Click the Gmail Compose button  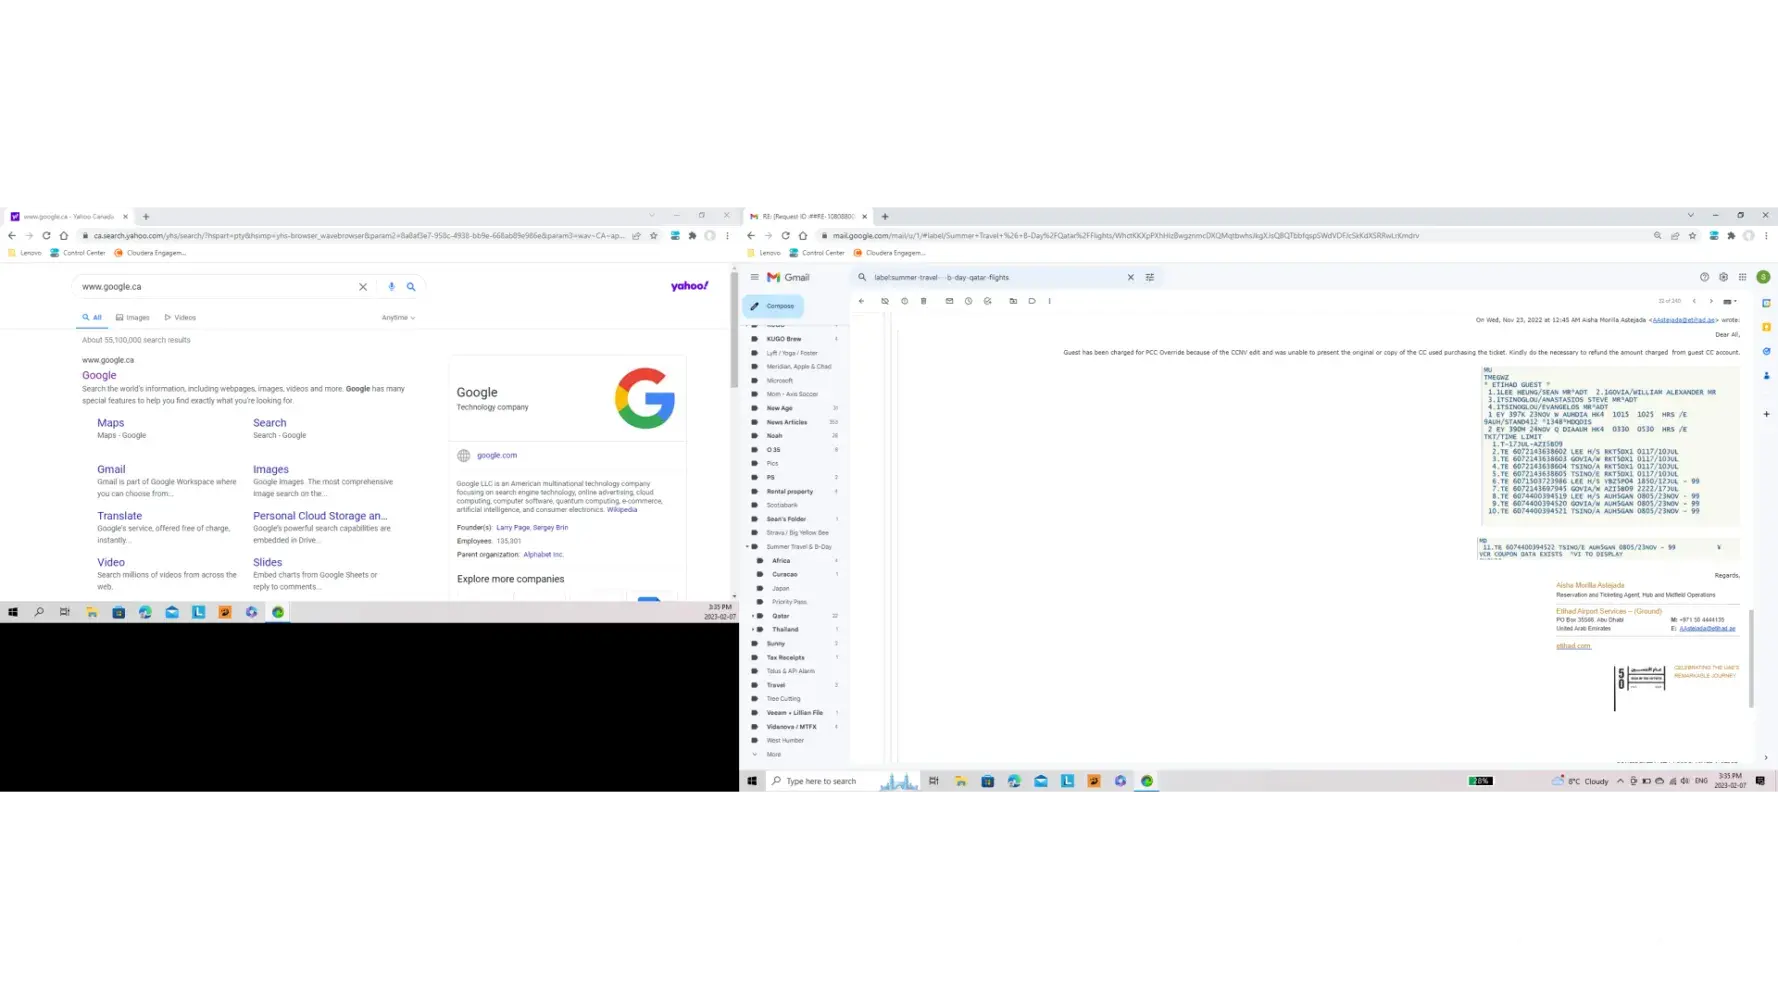click(773, 306)
